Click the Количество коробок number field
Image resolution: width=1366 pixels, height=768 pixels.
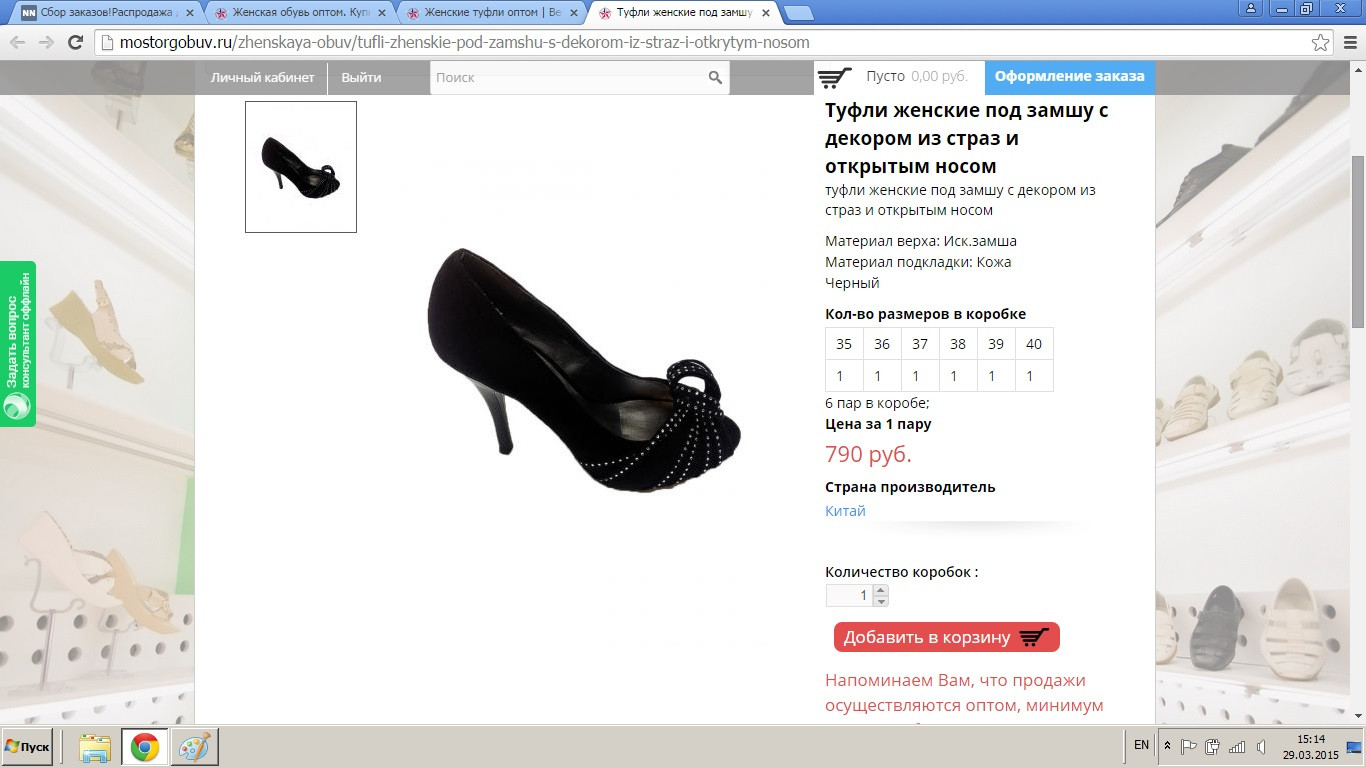[849, 595]
